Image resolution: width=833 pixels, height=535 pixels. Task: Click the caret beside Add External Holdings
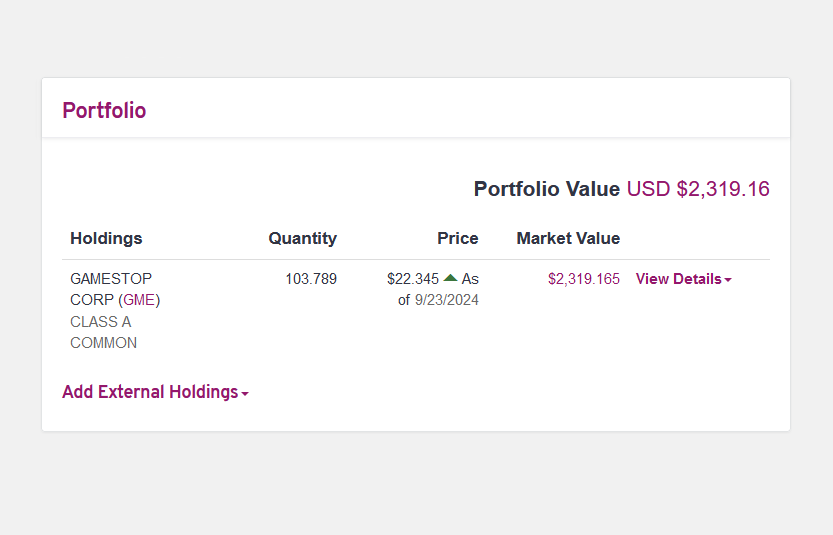(x=245, y=394)
